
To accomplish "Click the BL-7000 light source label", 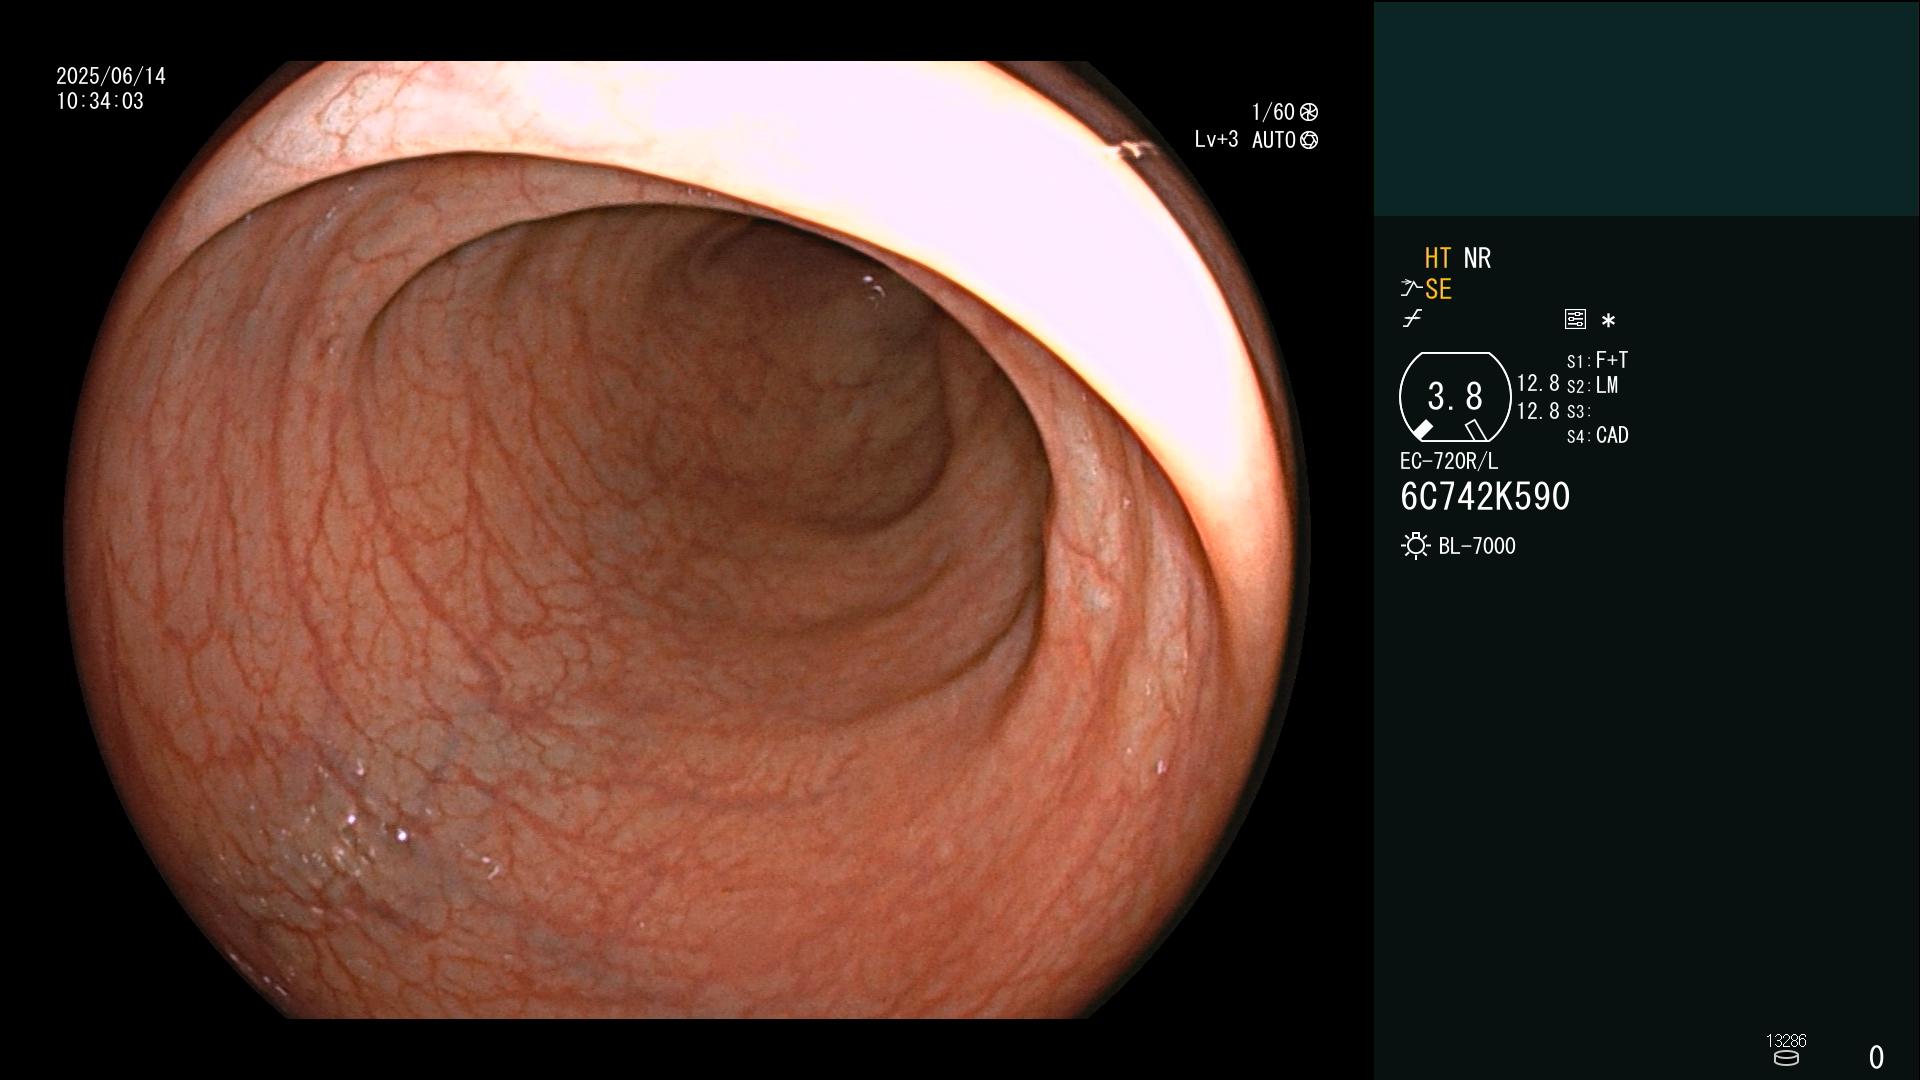I will coord(1477,546).
